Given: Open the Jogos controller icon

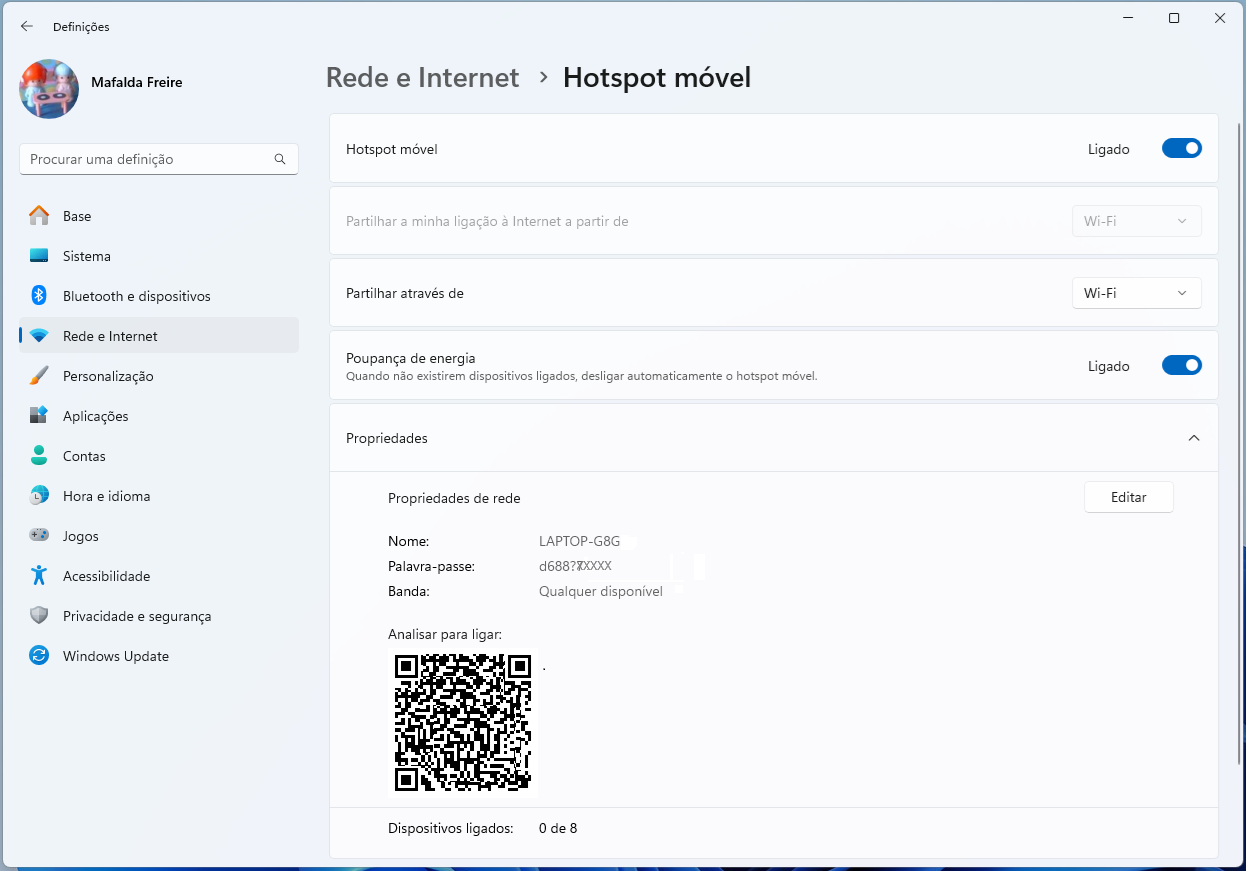Looking at the screenshot, I should [39, 536].
